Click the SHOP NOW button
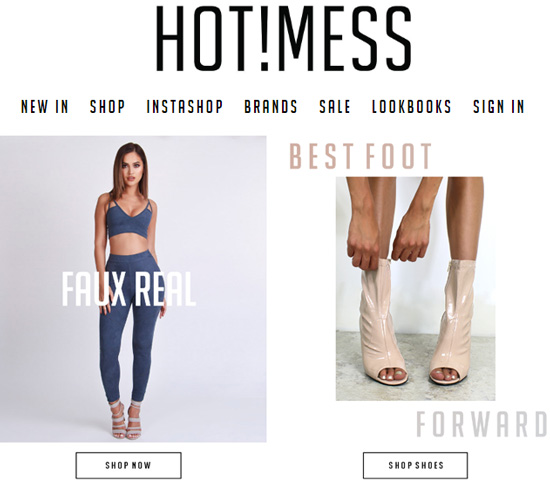Viewport: 550px width, 484px height. 128,465
